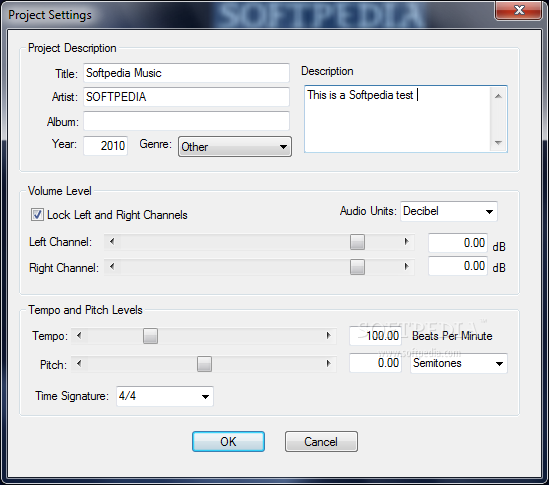Image resolution: width=549 pixels, height=485 pixels.
Task: Click the OK button
Action: (x=228, y=442)
